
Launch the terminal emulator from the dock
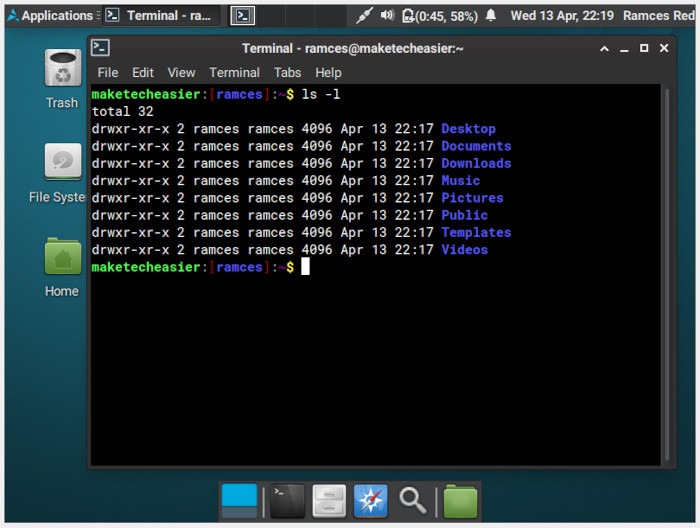coord(287,501)
